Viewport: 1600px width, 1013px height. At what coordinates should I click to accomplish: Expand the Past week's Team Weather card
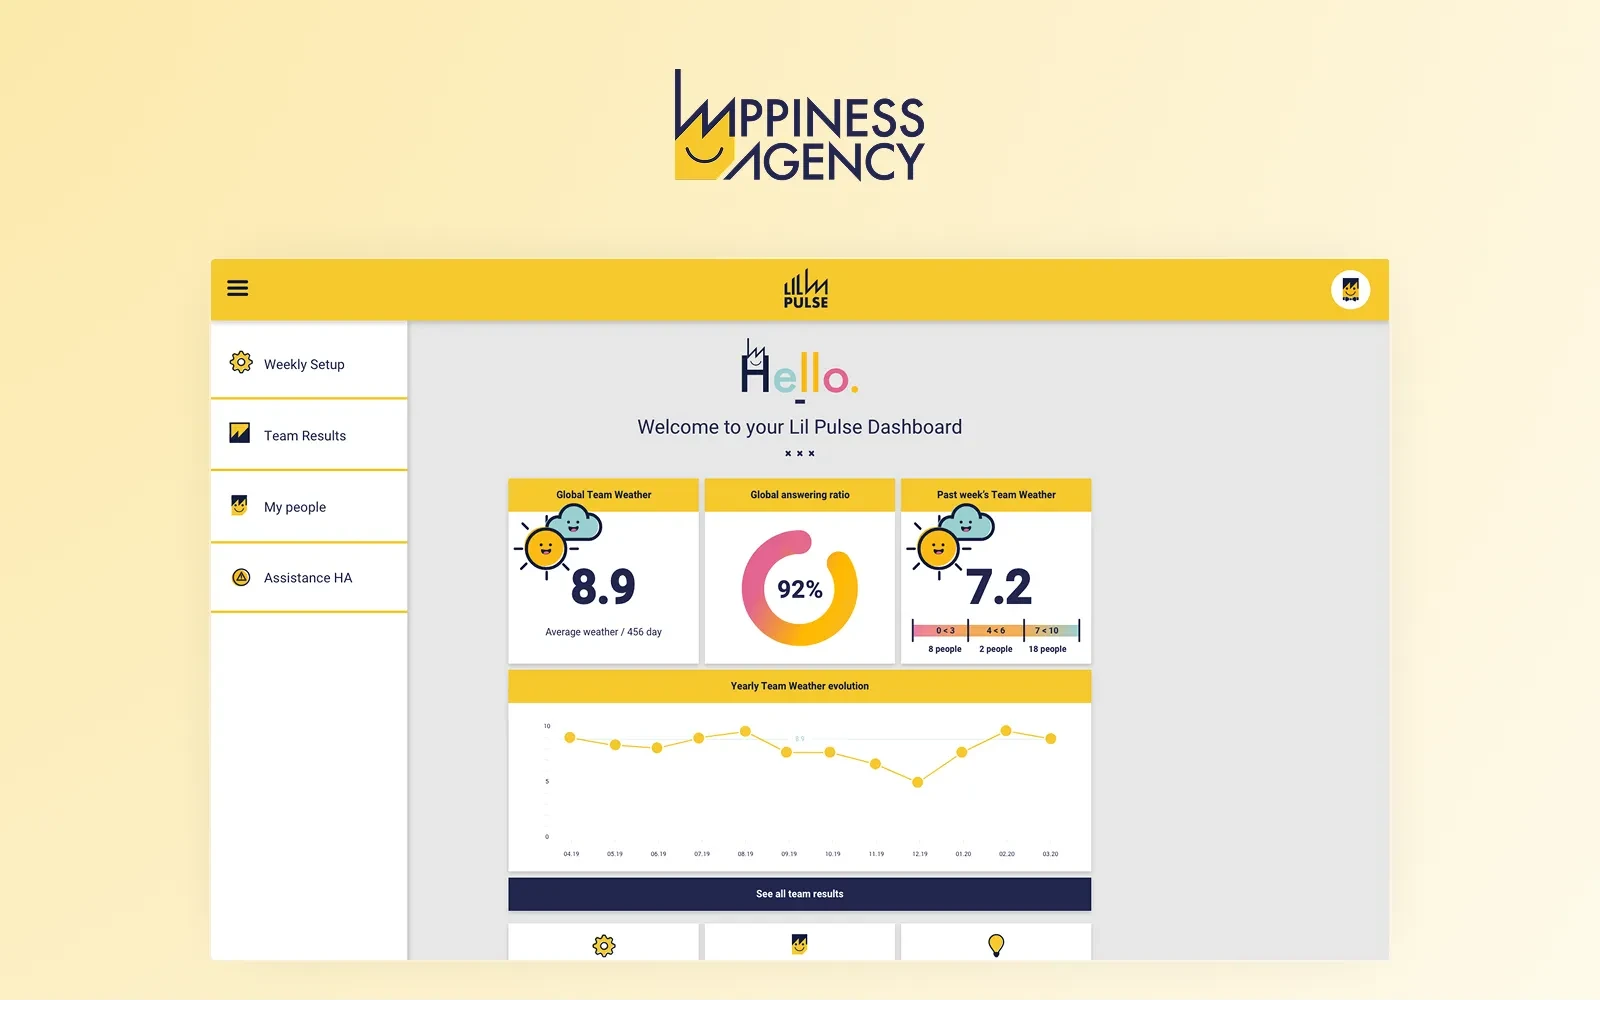pos(996,494)
